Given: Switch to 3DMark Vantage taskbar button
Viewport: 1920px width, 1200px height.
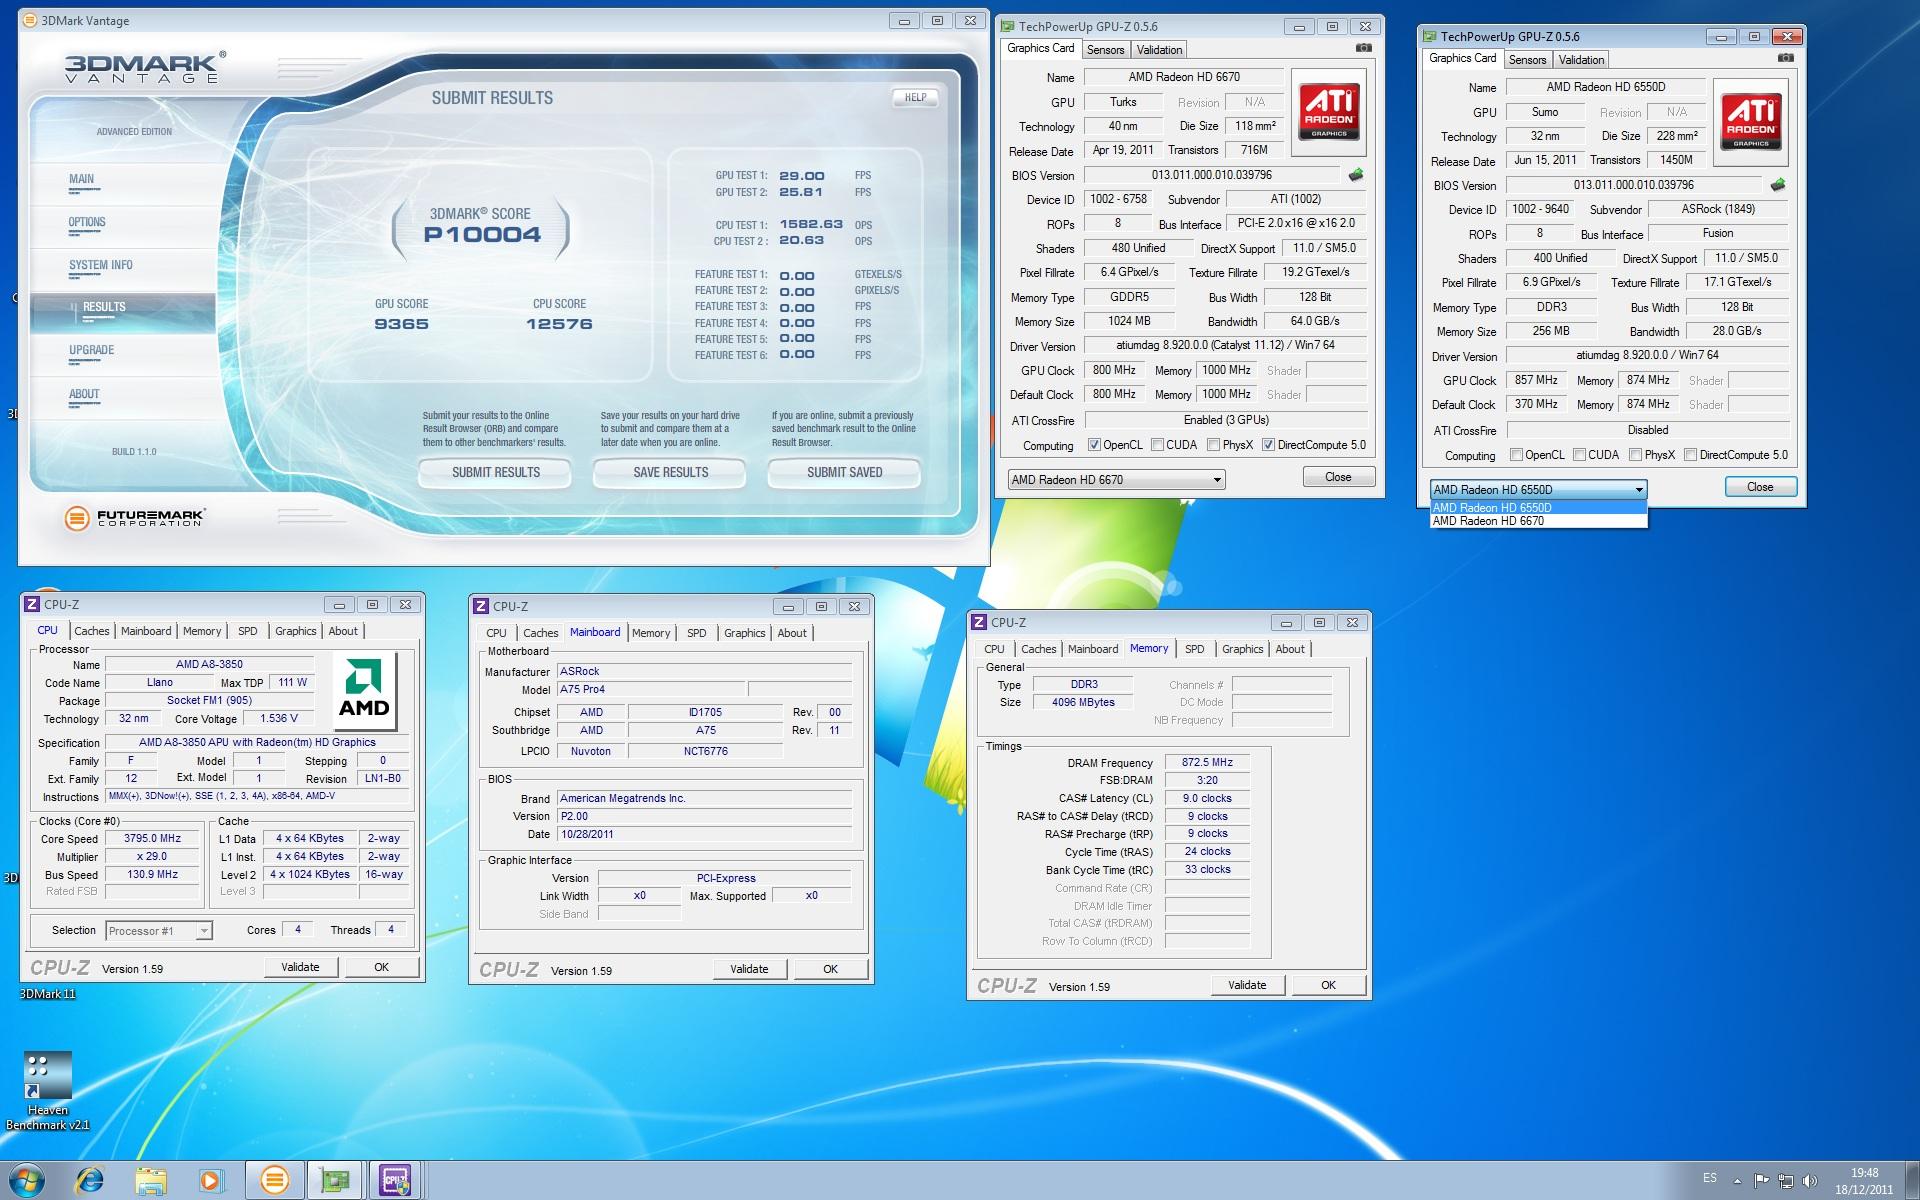Looking at the screenshot, I should click(274, 1181).
